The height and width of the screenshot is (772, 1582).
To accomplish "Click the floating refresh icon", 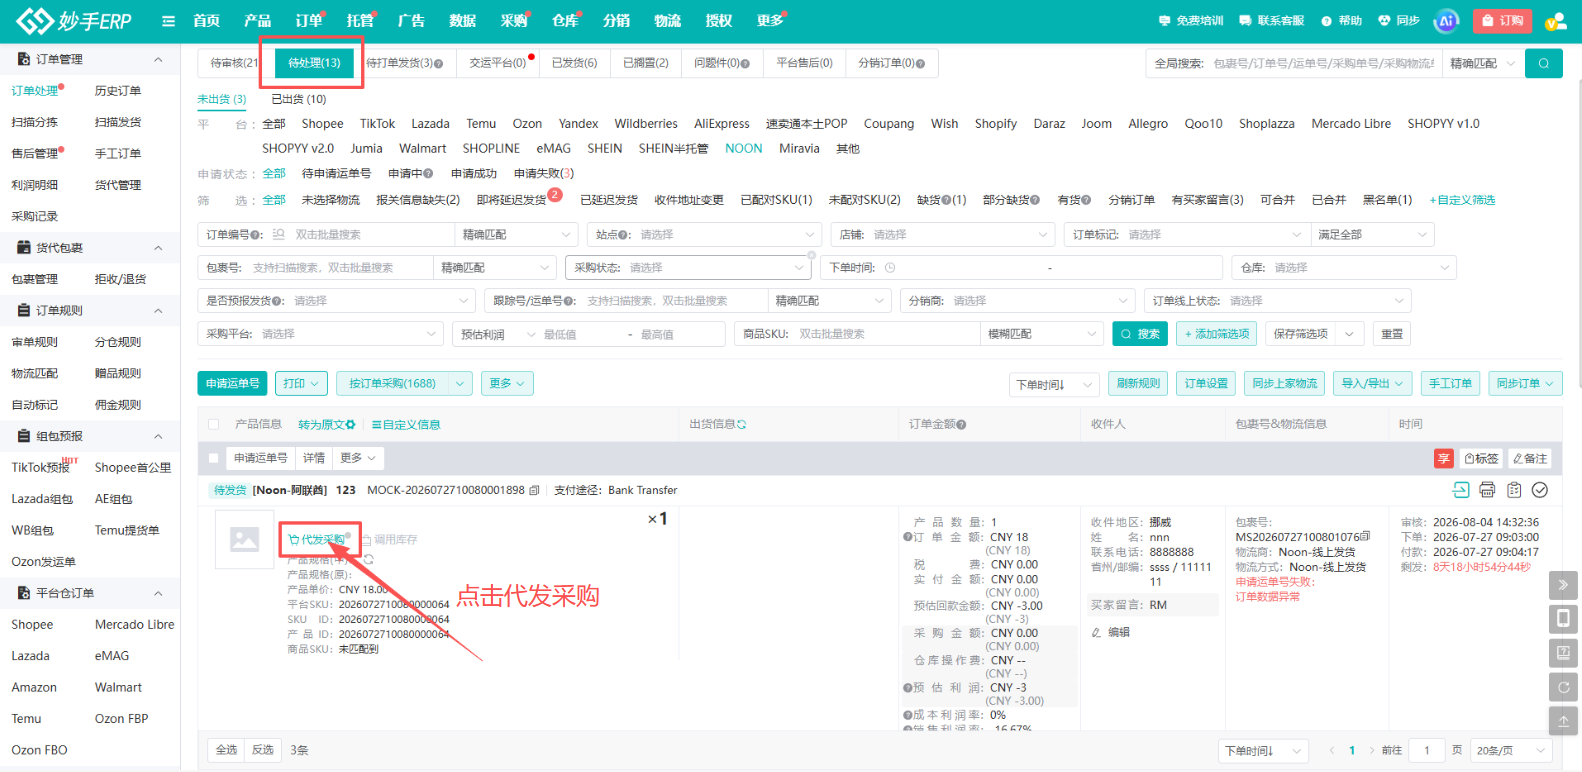I will tap(1563, 687).
